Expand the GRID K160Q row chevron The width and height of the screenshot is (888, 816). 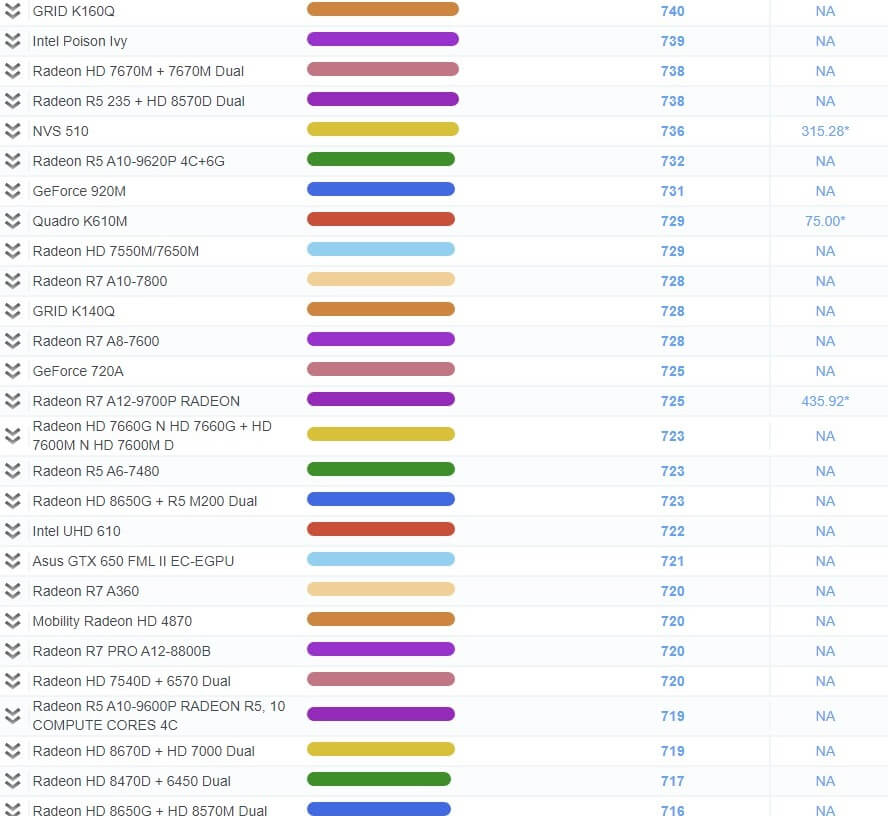(12, 11)
